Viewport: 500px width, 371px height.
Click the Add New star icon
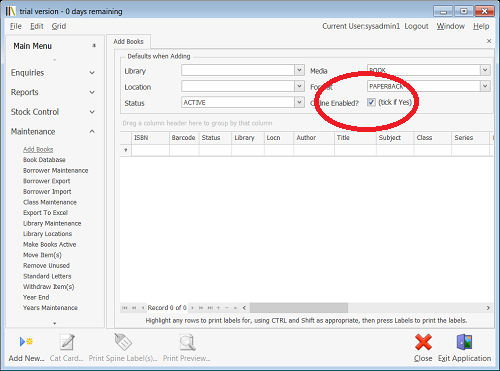tap(26, 342)
